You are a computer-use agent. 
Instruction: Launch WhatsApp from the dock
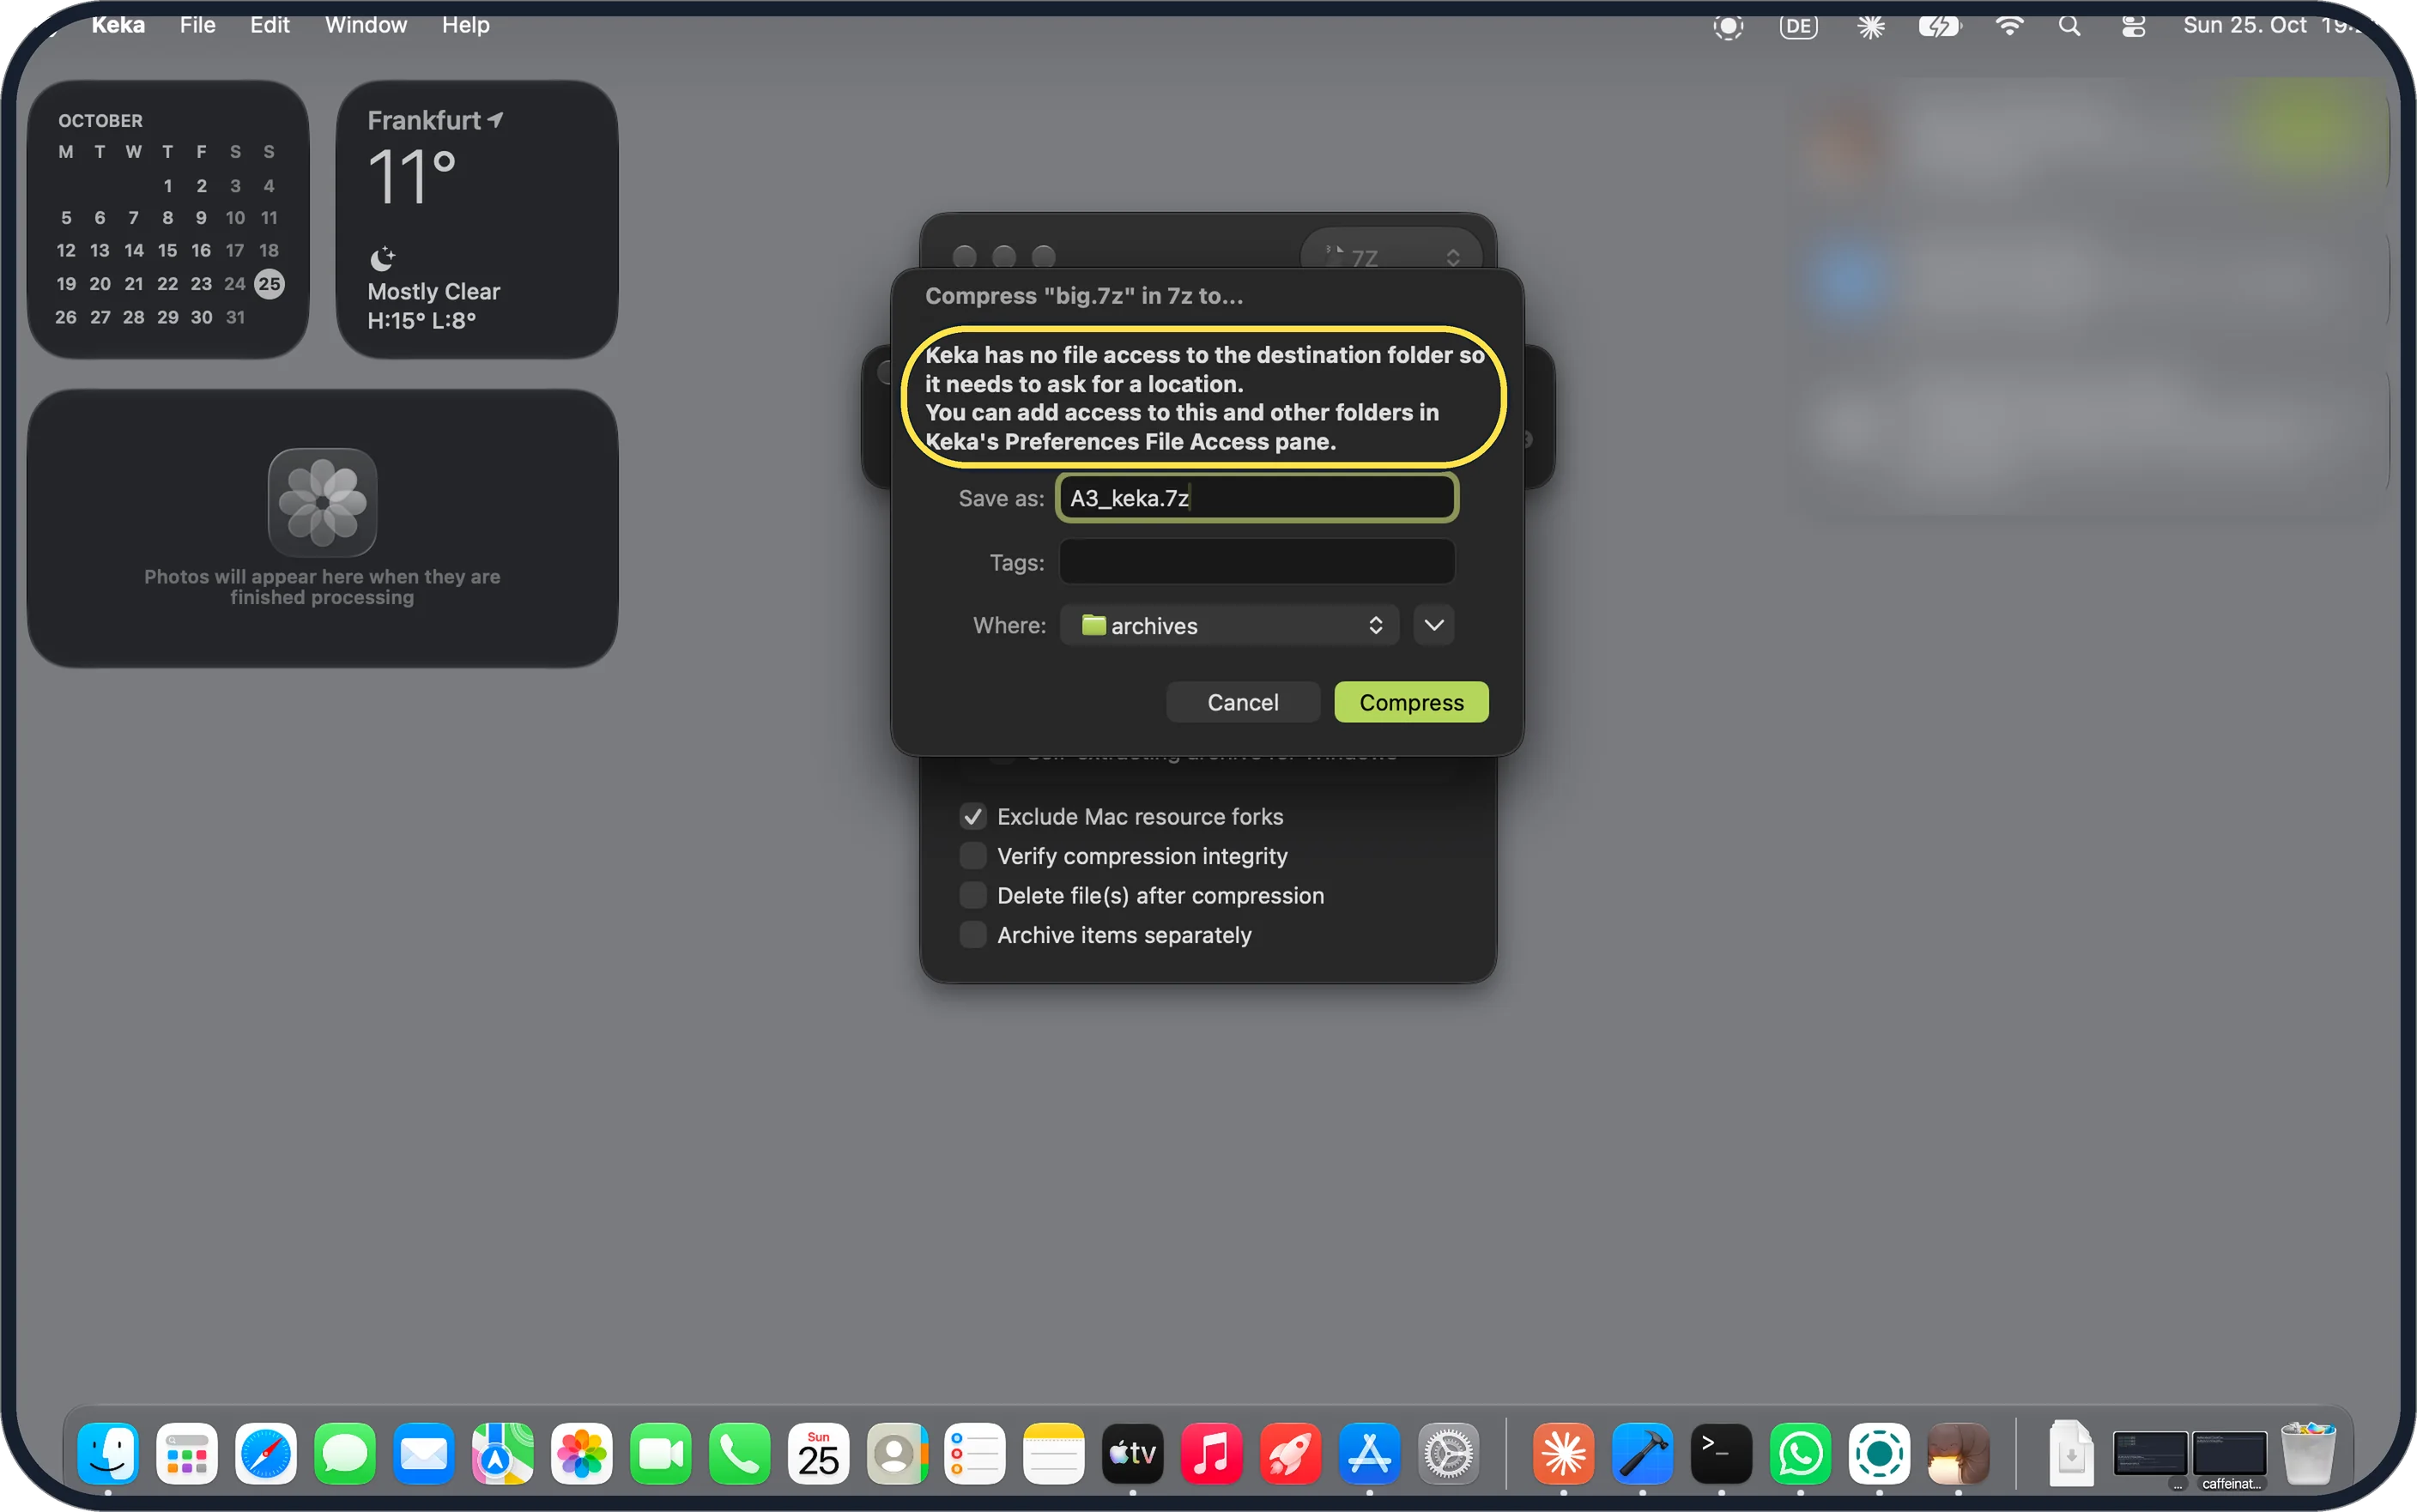pyautogui.click(x=1801, y=1453)
